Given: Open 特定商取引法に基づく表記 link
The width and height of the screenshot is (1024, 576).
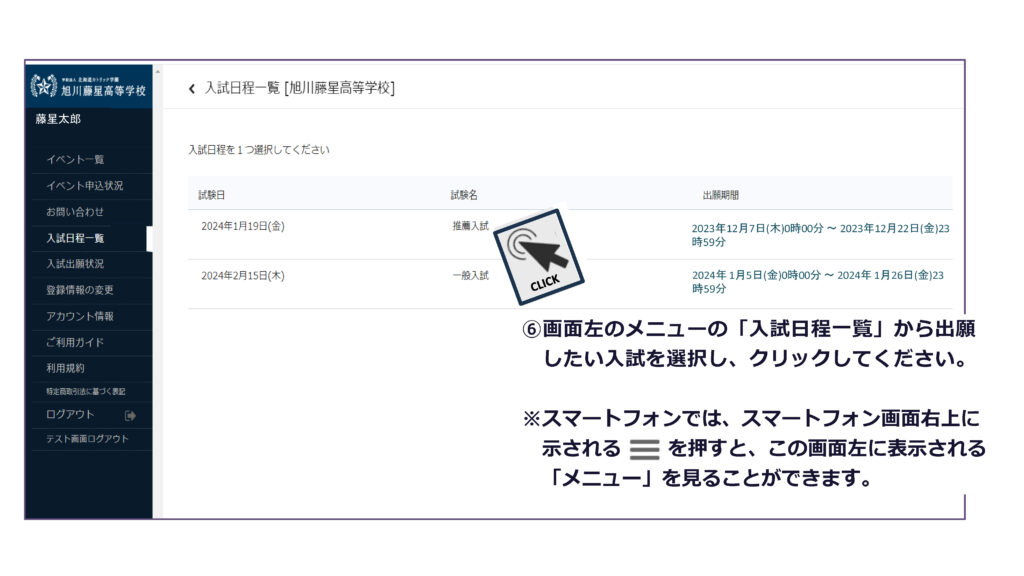Looking at the screenshot, I should [85, 391].
